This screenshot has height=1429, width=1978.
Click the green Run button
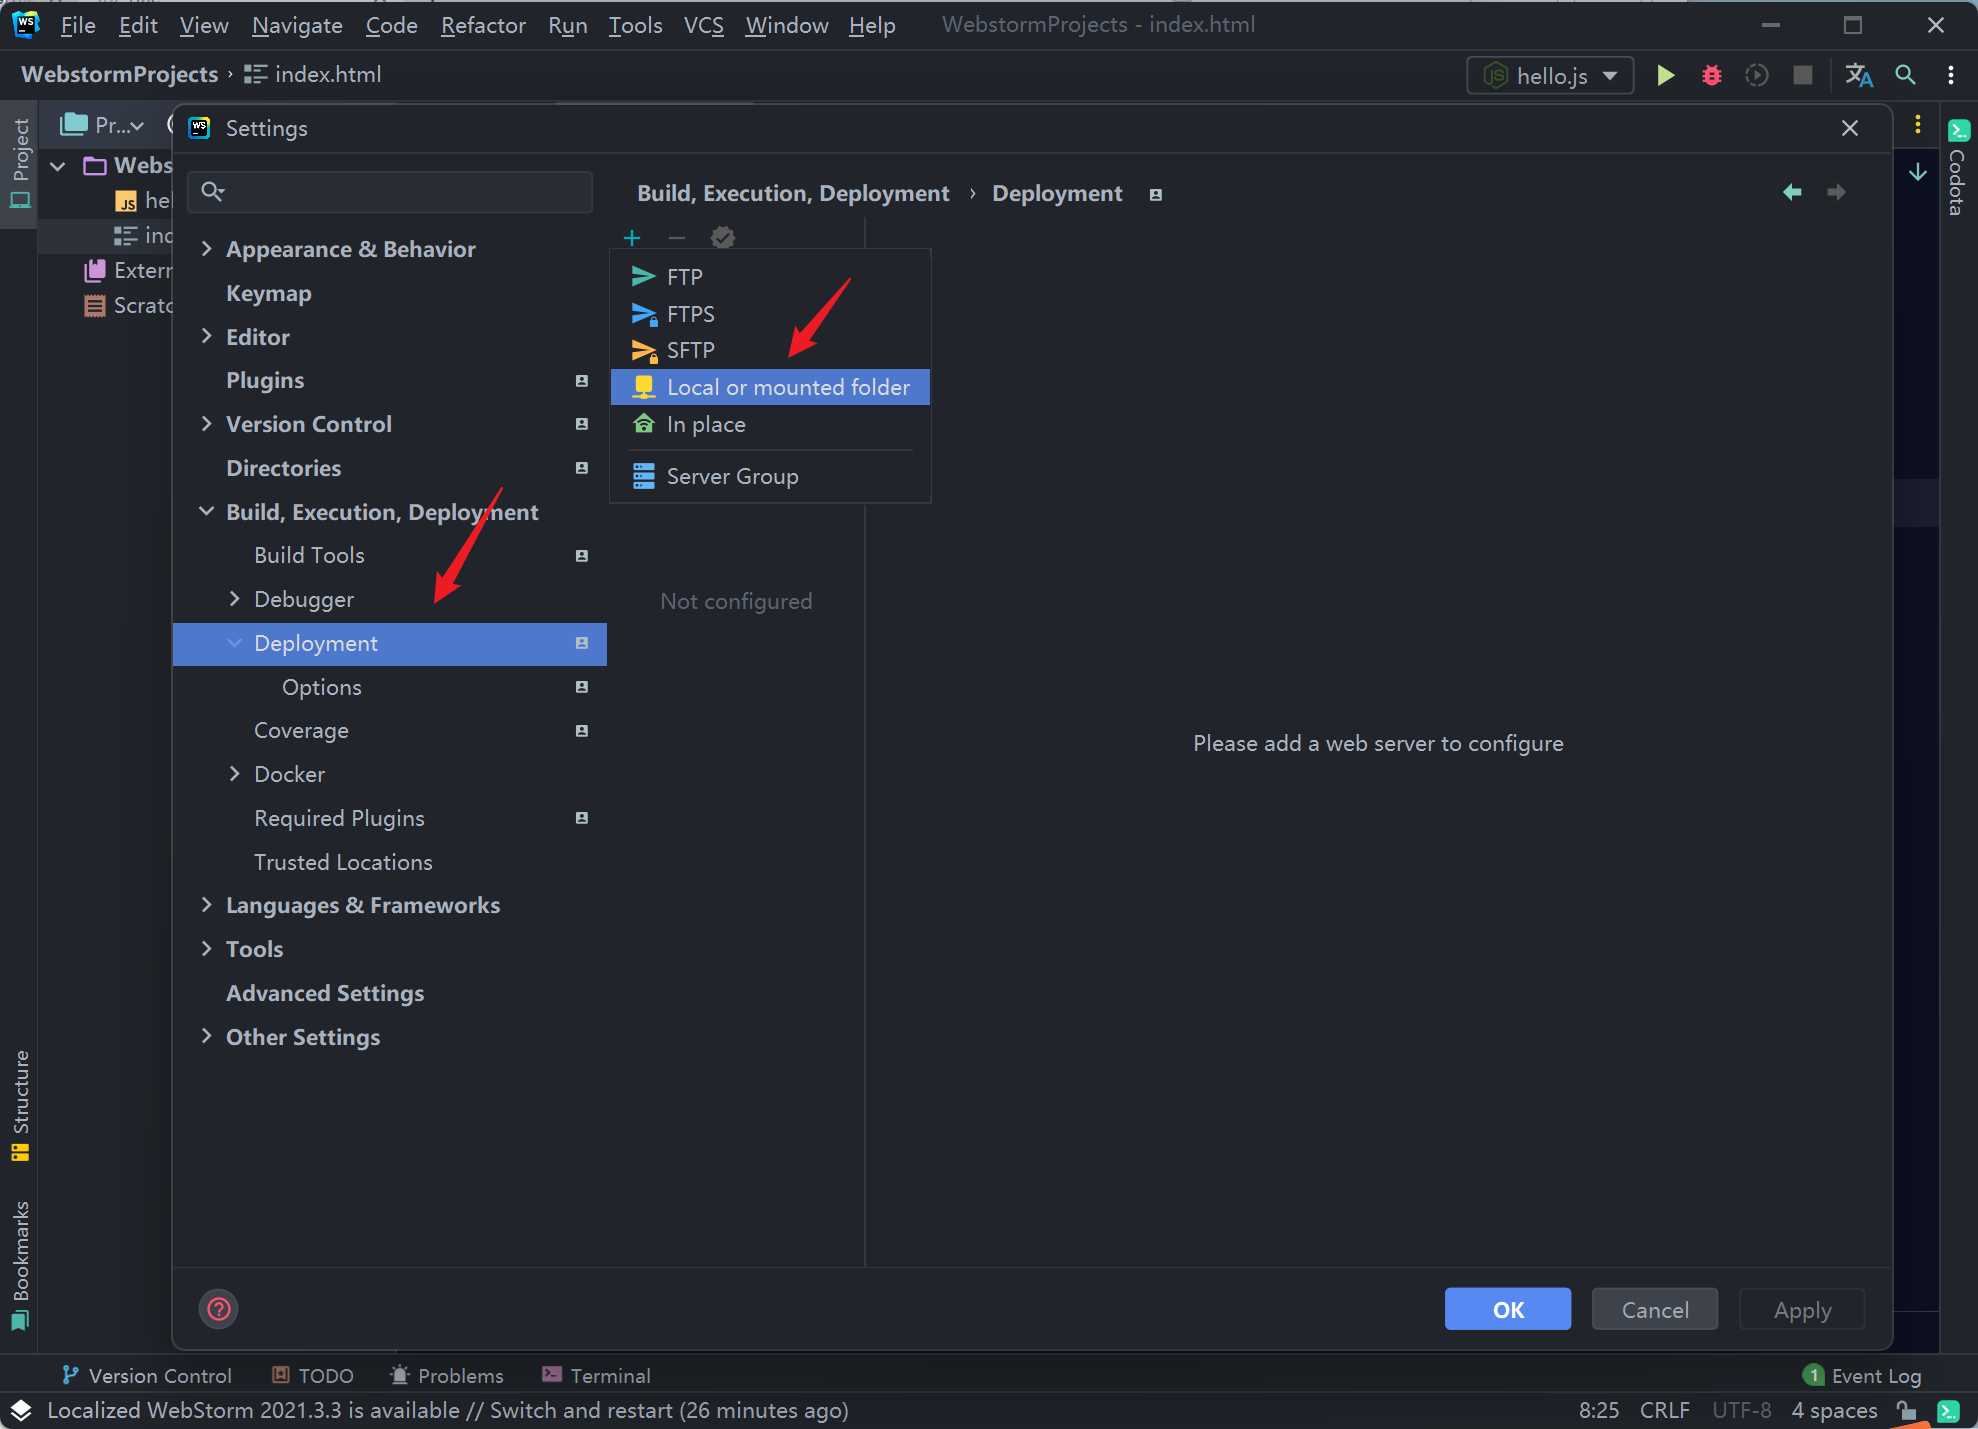click(x=1665, y=75)
